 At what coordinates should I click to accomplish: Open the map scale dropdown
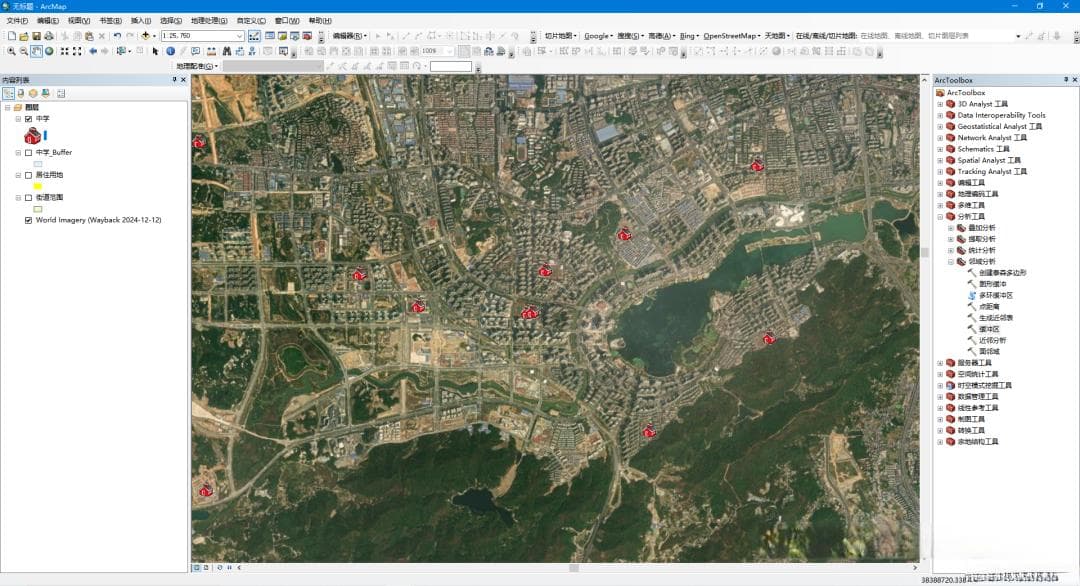[x=240, y=36]
